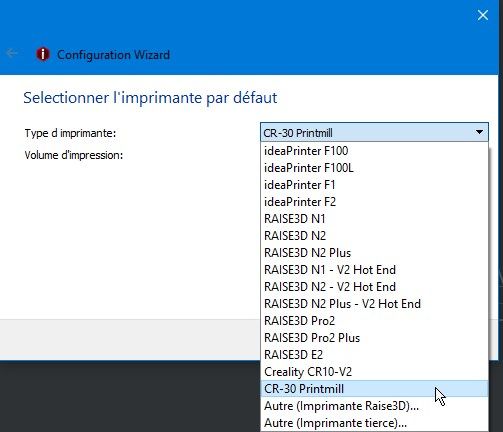Click the red ideaMaker logo icon
Screen dimensions: 503x432
43,54
